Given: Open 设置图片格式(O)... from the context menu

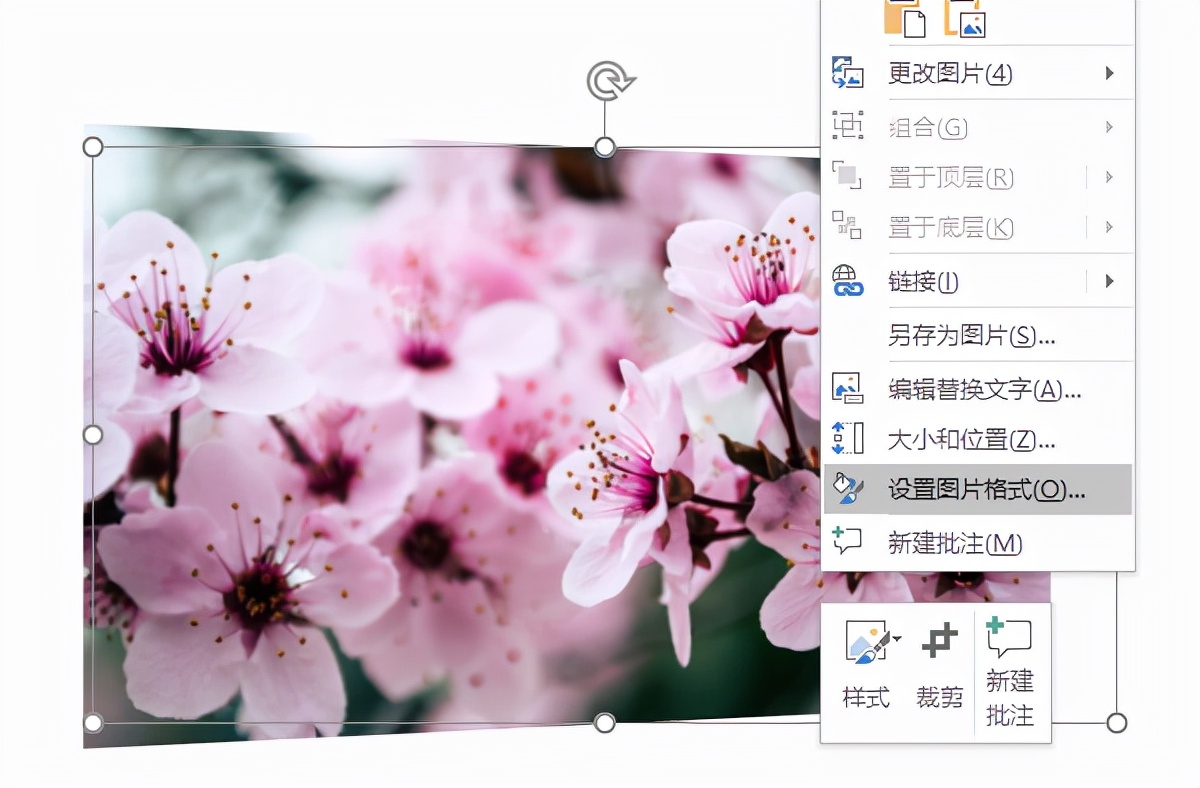Looking at the screenshot, I should tap(985, 490).
